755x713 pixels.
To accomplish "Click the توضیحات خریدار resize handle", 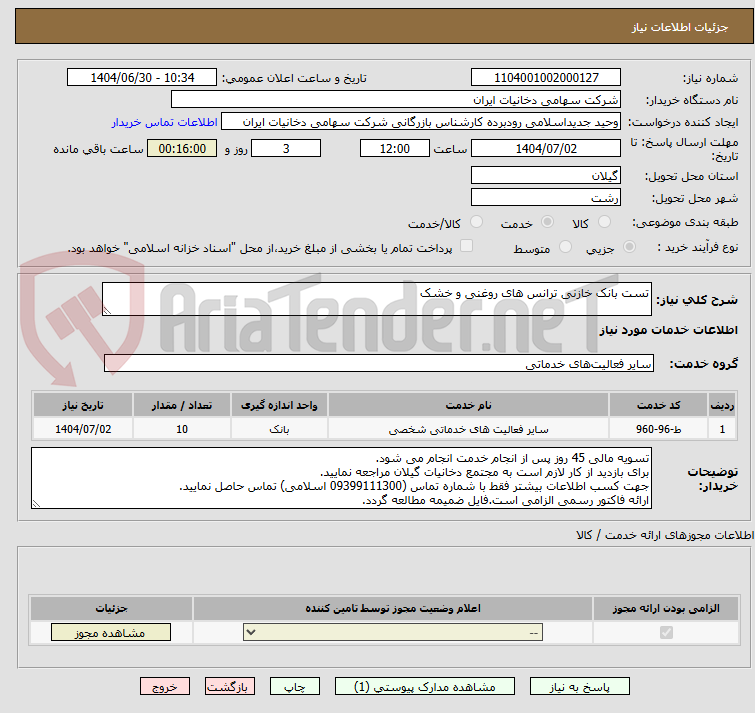I will pyautogui.click(x=36, y=504).
